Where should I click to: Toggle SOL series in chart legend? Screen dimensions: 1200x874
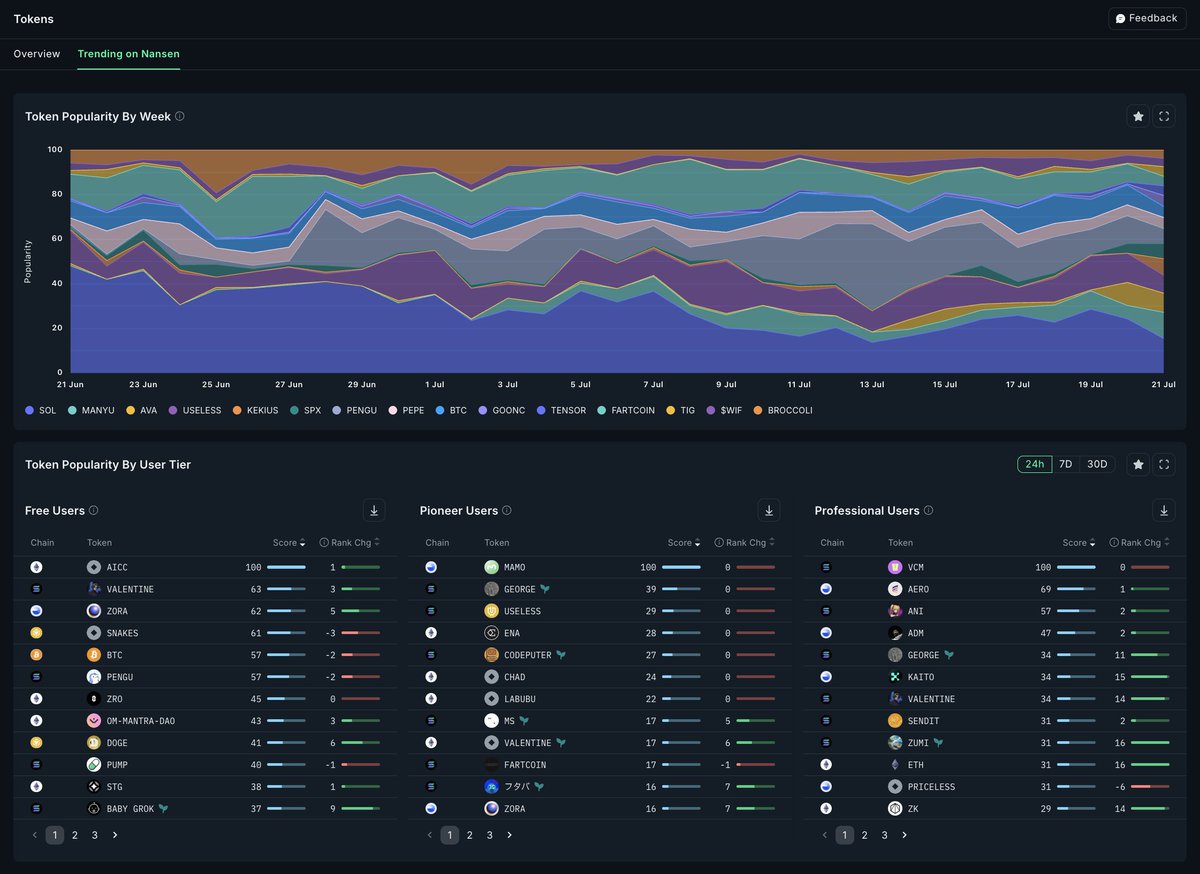click(41, 410)
